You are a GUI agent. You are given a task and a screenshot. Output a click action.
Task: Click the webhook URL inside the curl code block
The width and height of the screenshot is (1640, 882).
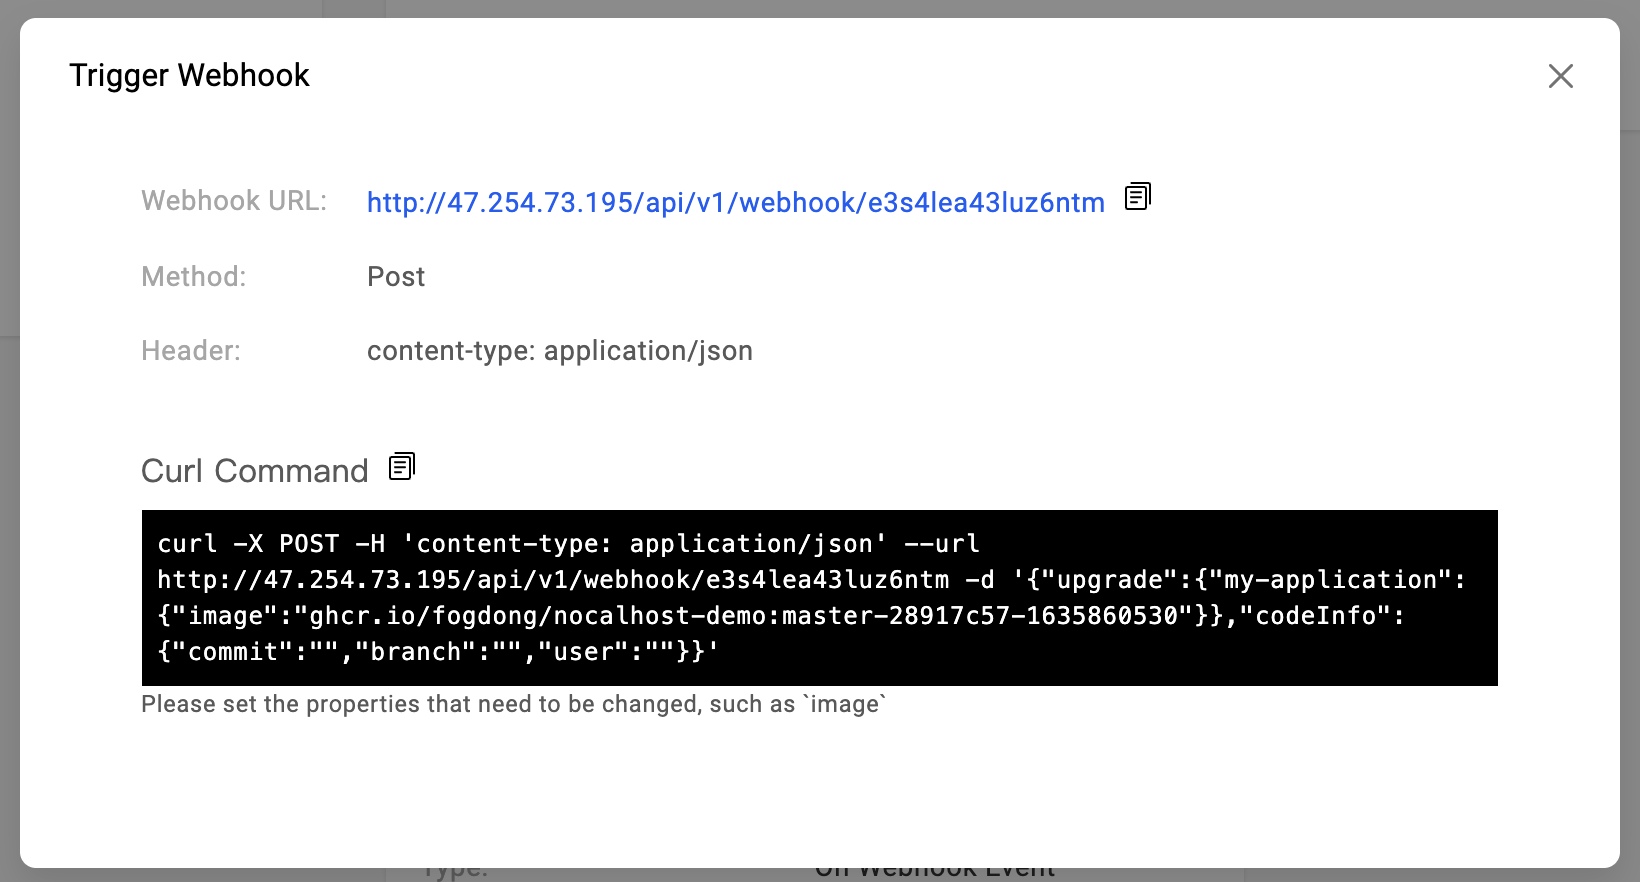pos(552,580)
